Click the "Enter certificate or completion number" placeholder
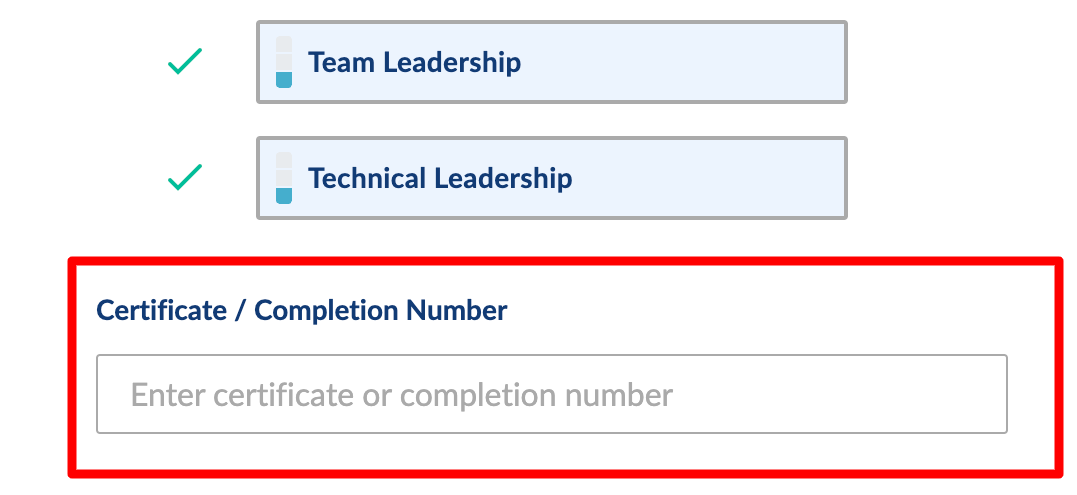Image resolution: width=1077 pixels, height=495 pixels. tap(402, 394)
